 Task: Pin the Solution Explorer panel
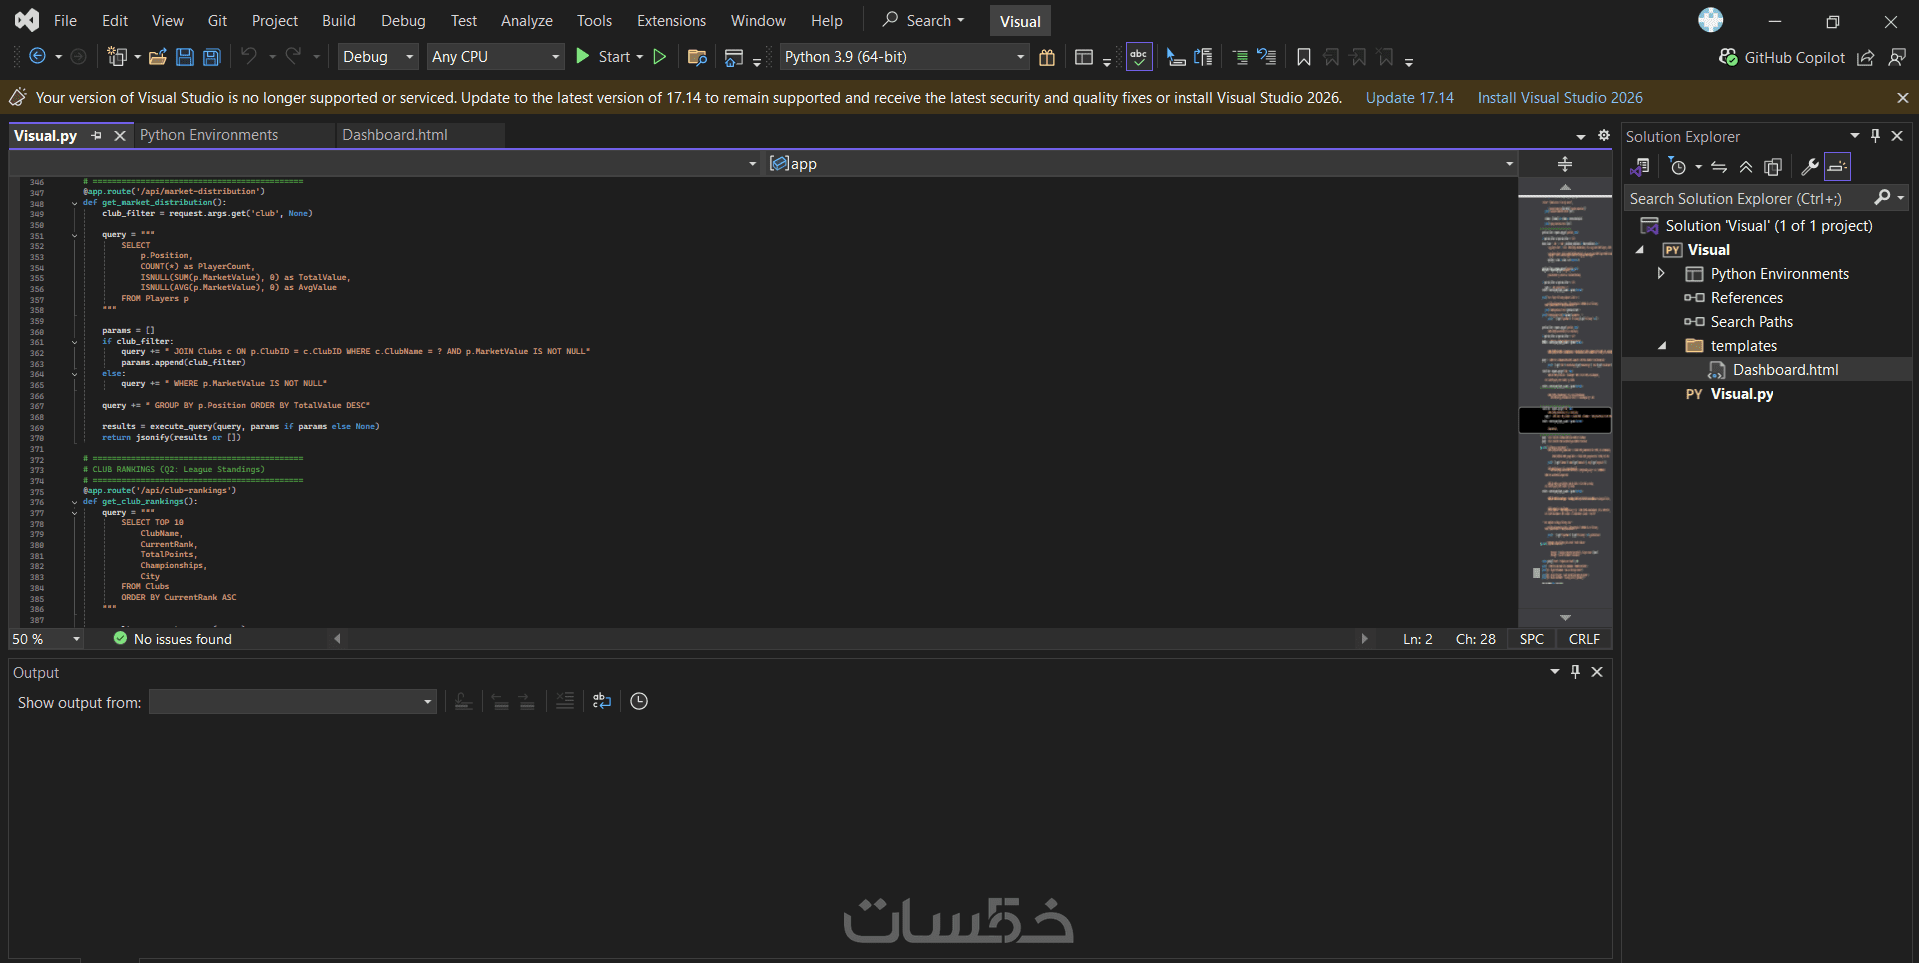(x=1875, y=136)
